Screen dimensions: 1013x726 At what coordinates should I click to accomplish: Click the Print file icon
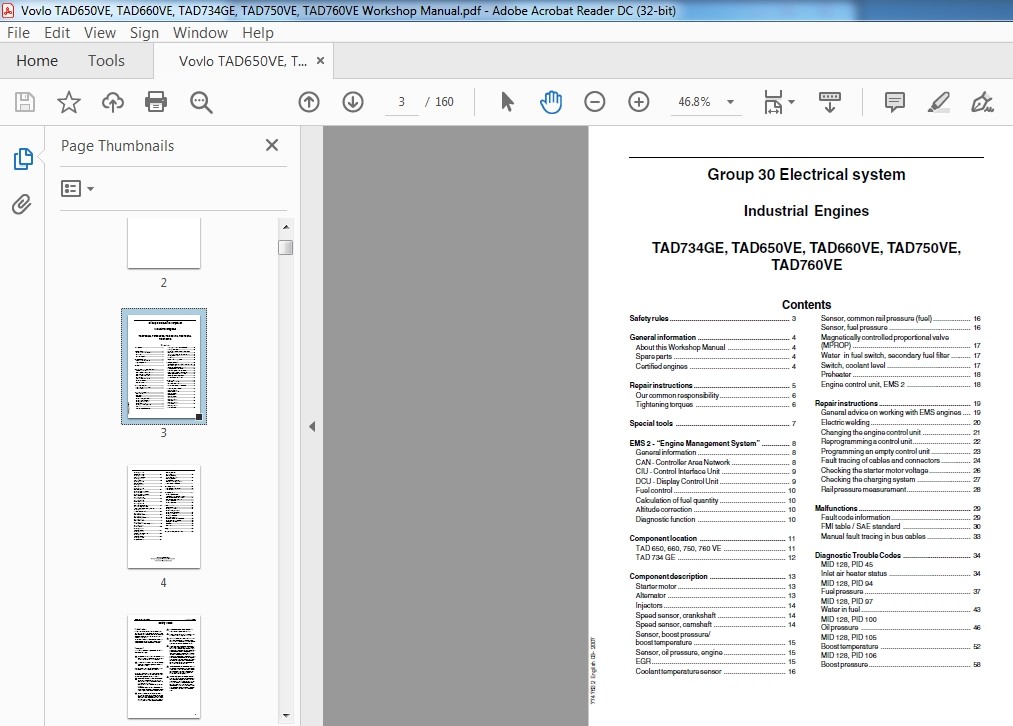(155, 102)
